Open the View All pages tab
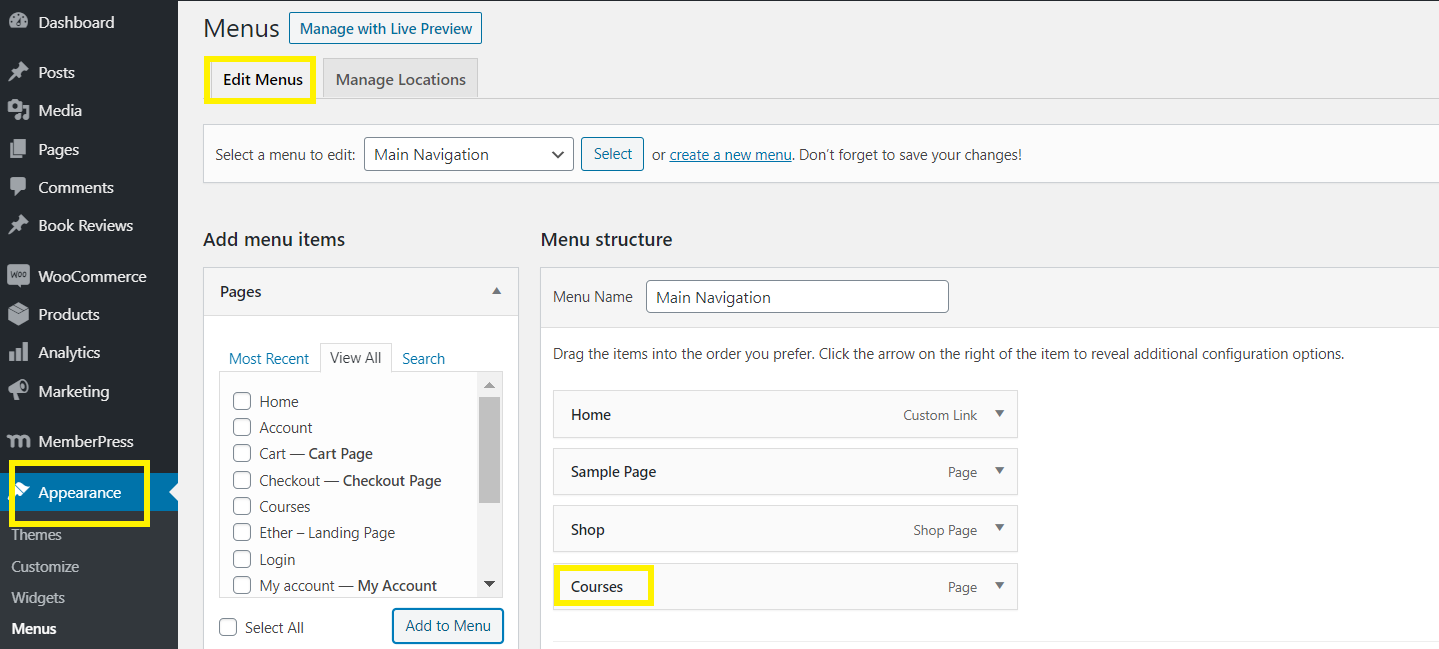 (x=356, y=358)
